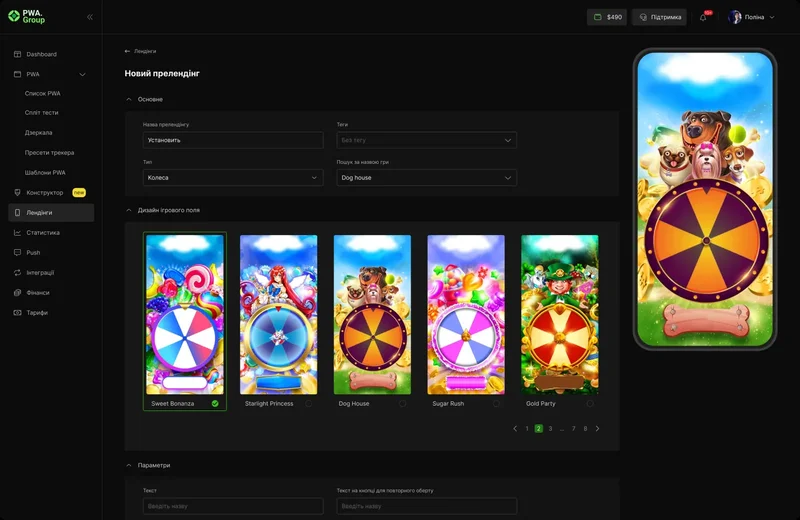Click the bone button in phone preview
Screen dimensions: 800x520
tap(706, 319)
